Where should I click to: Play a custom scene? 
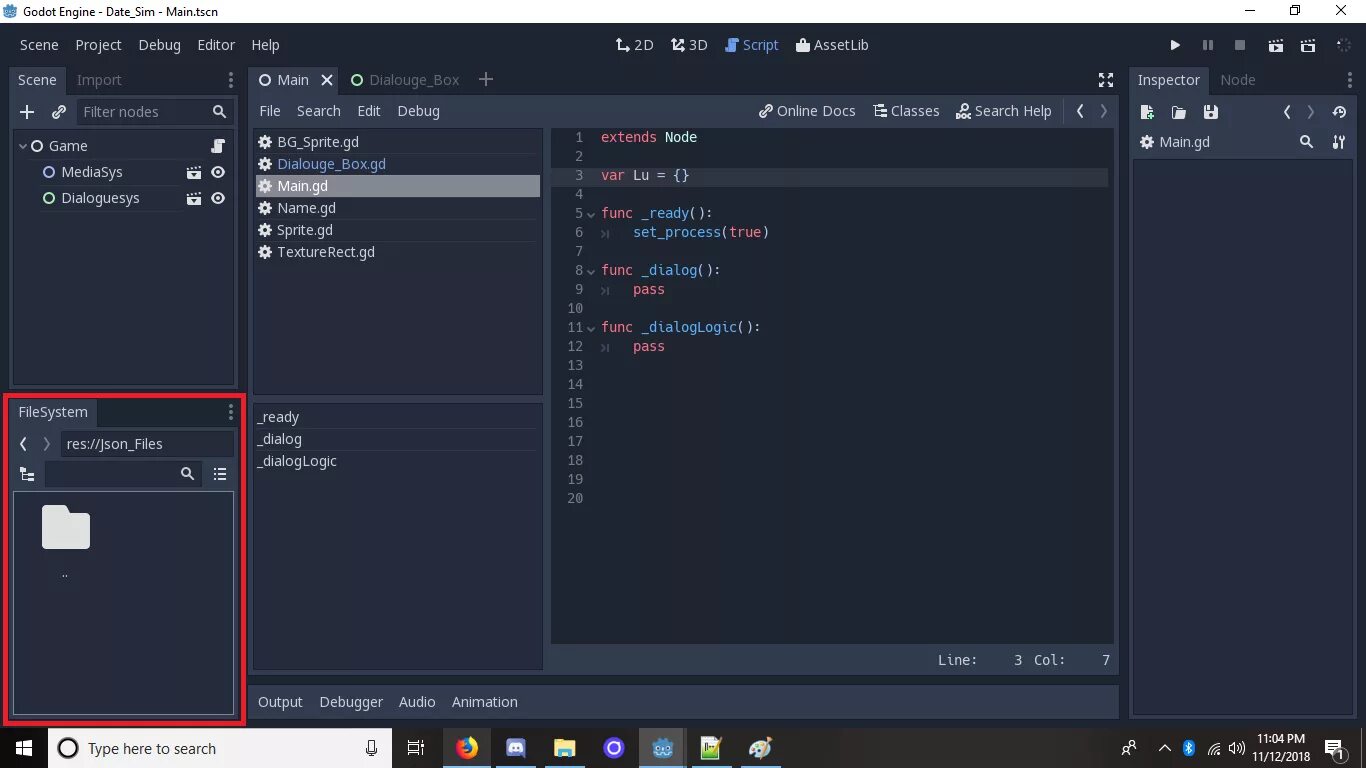click(1308, 45)
